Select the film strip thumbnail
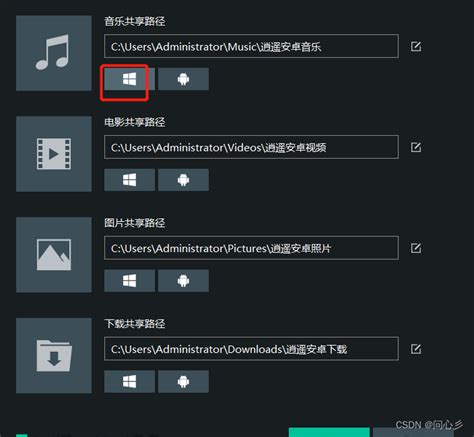474x437 pixels. 54,154
